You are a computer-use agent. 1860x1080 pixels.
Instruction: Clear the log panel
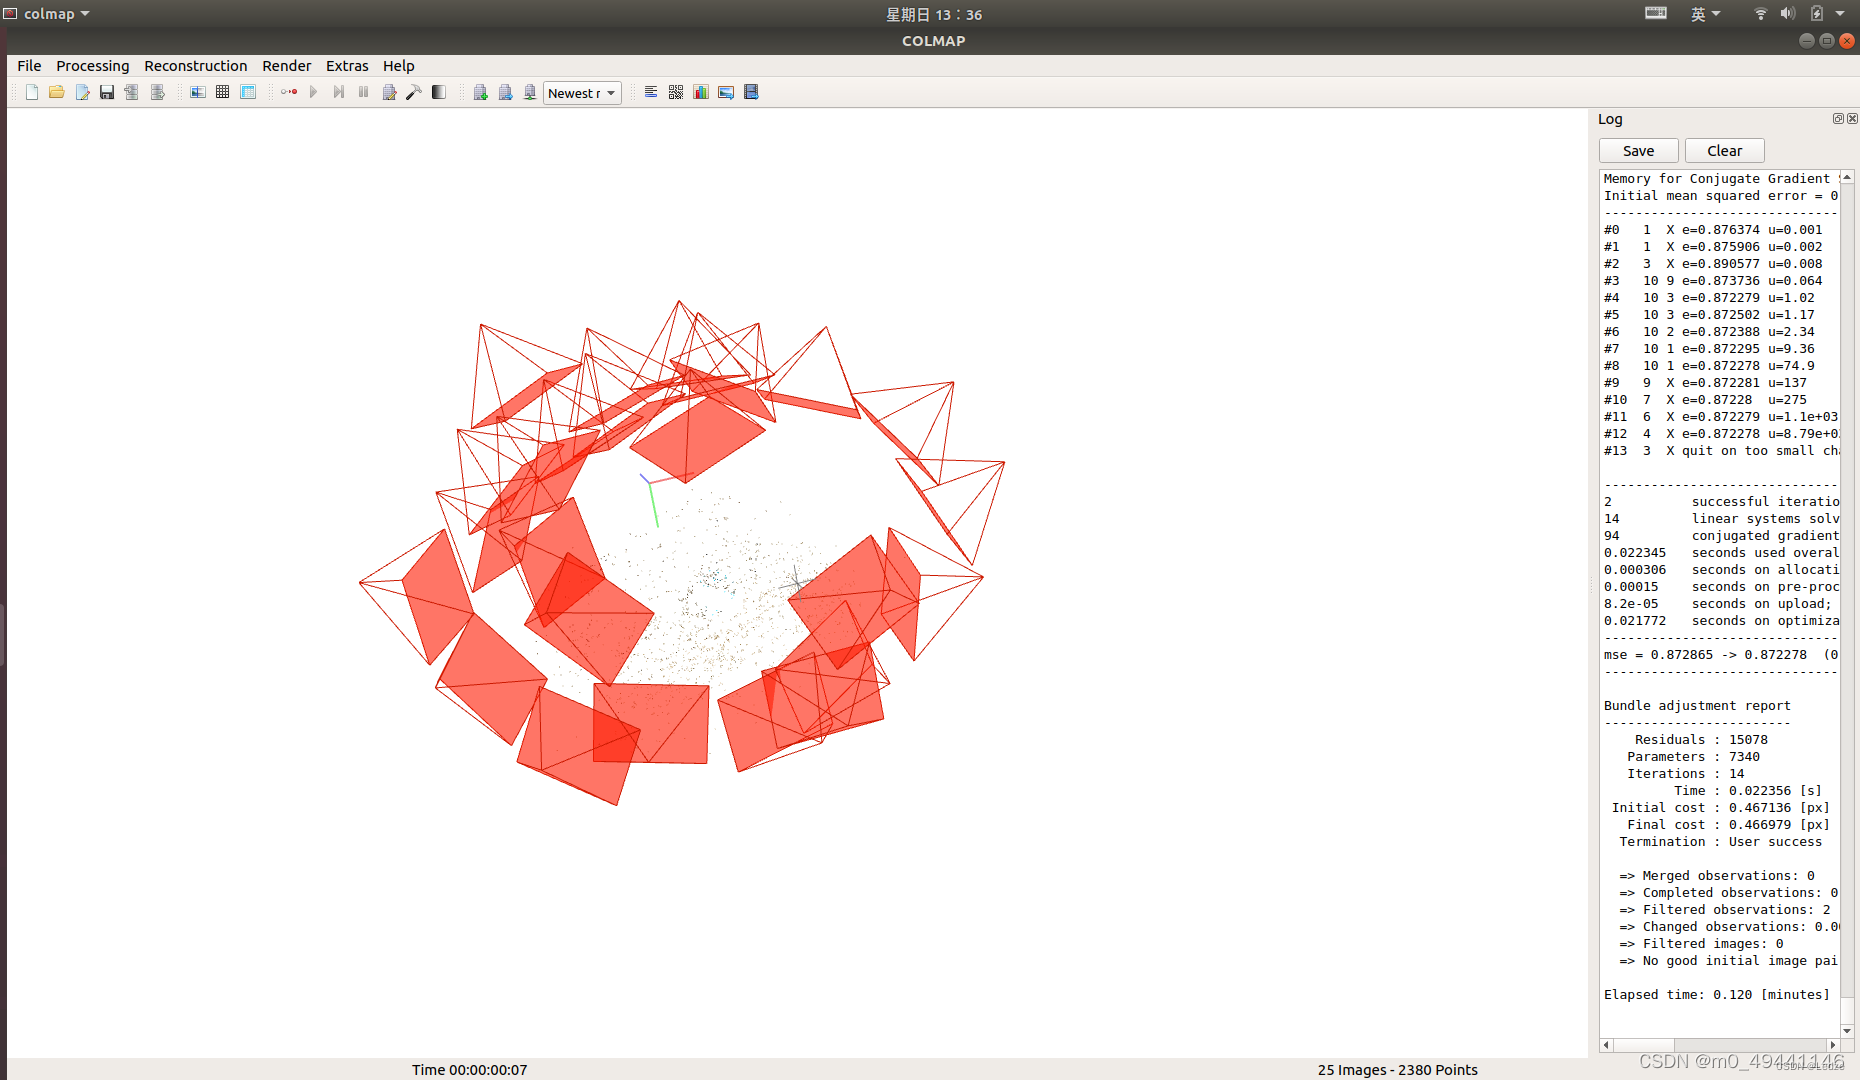1724,150
